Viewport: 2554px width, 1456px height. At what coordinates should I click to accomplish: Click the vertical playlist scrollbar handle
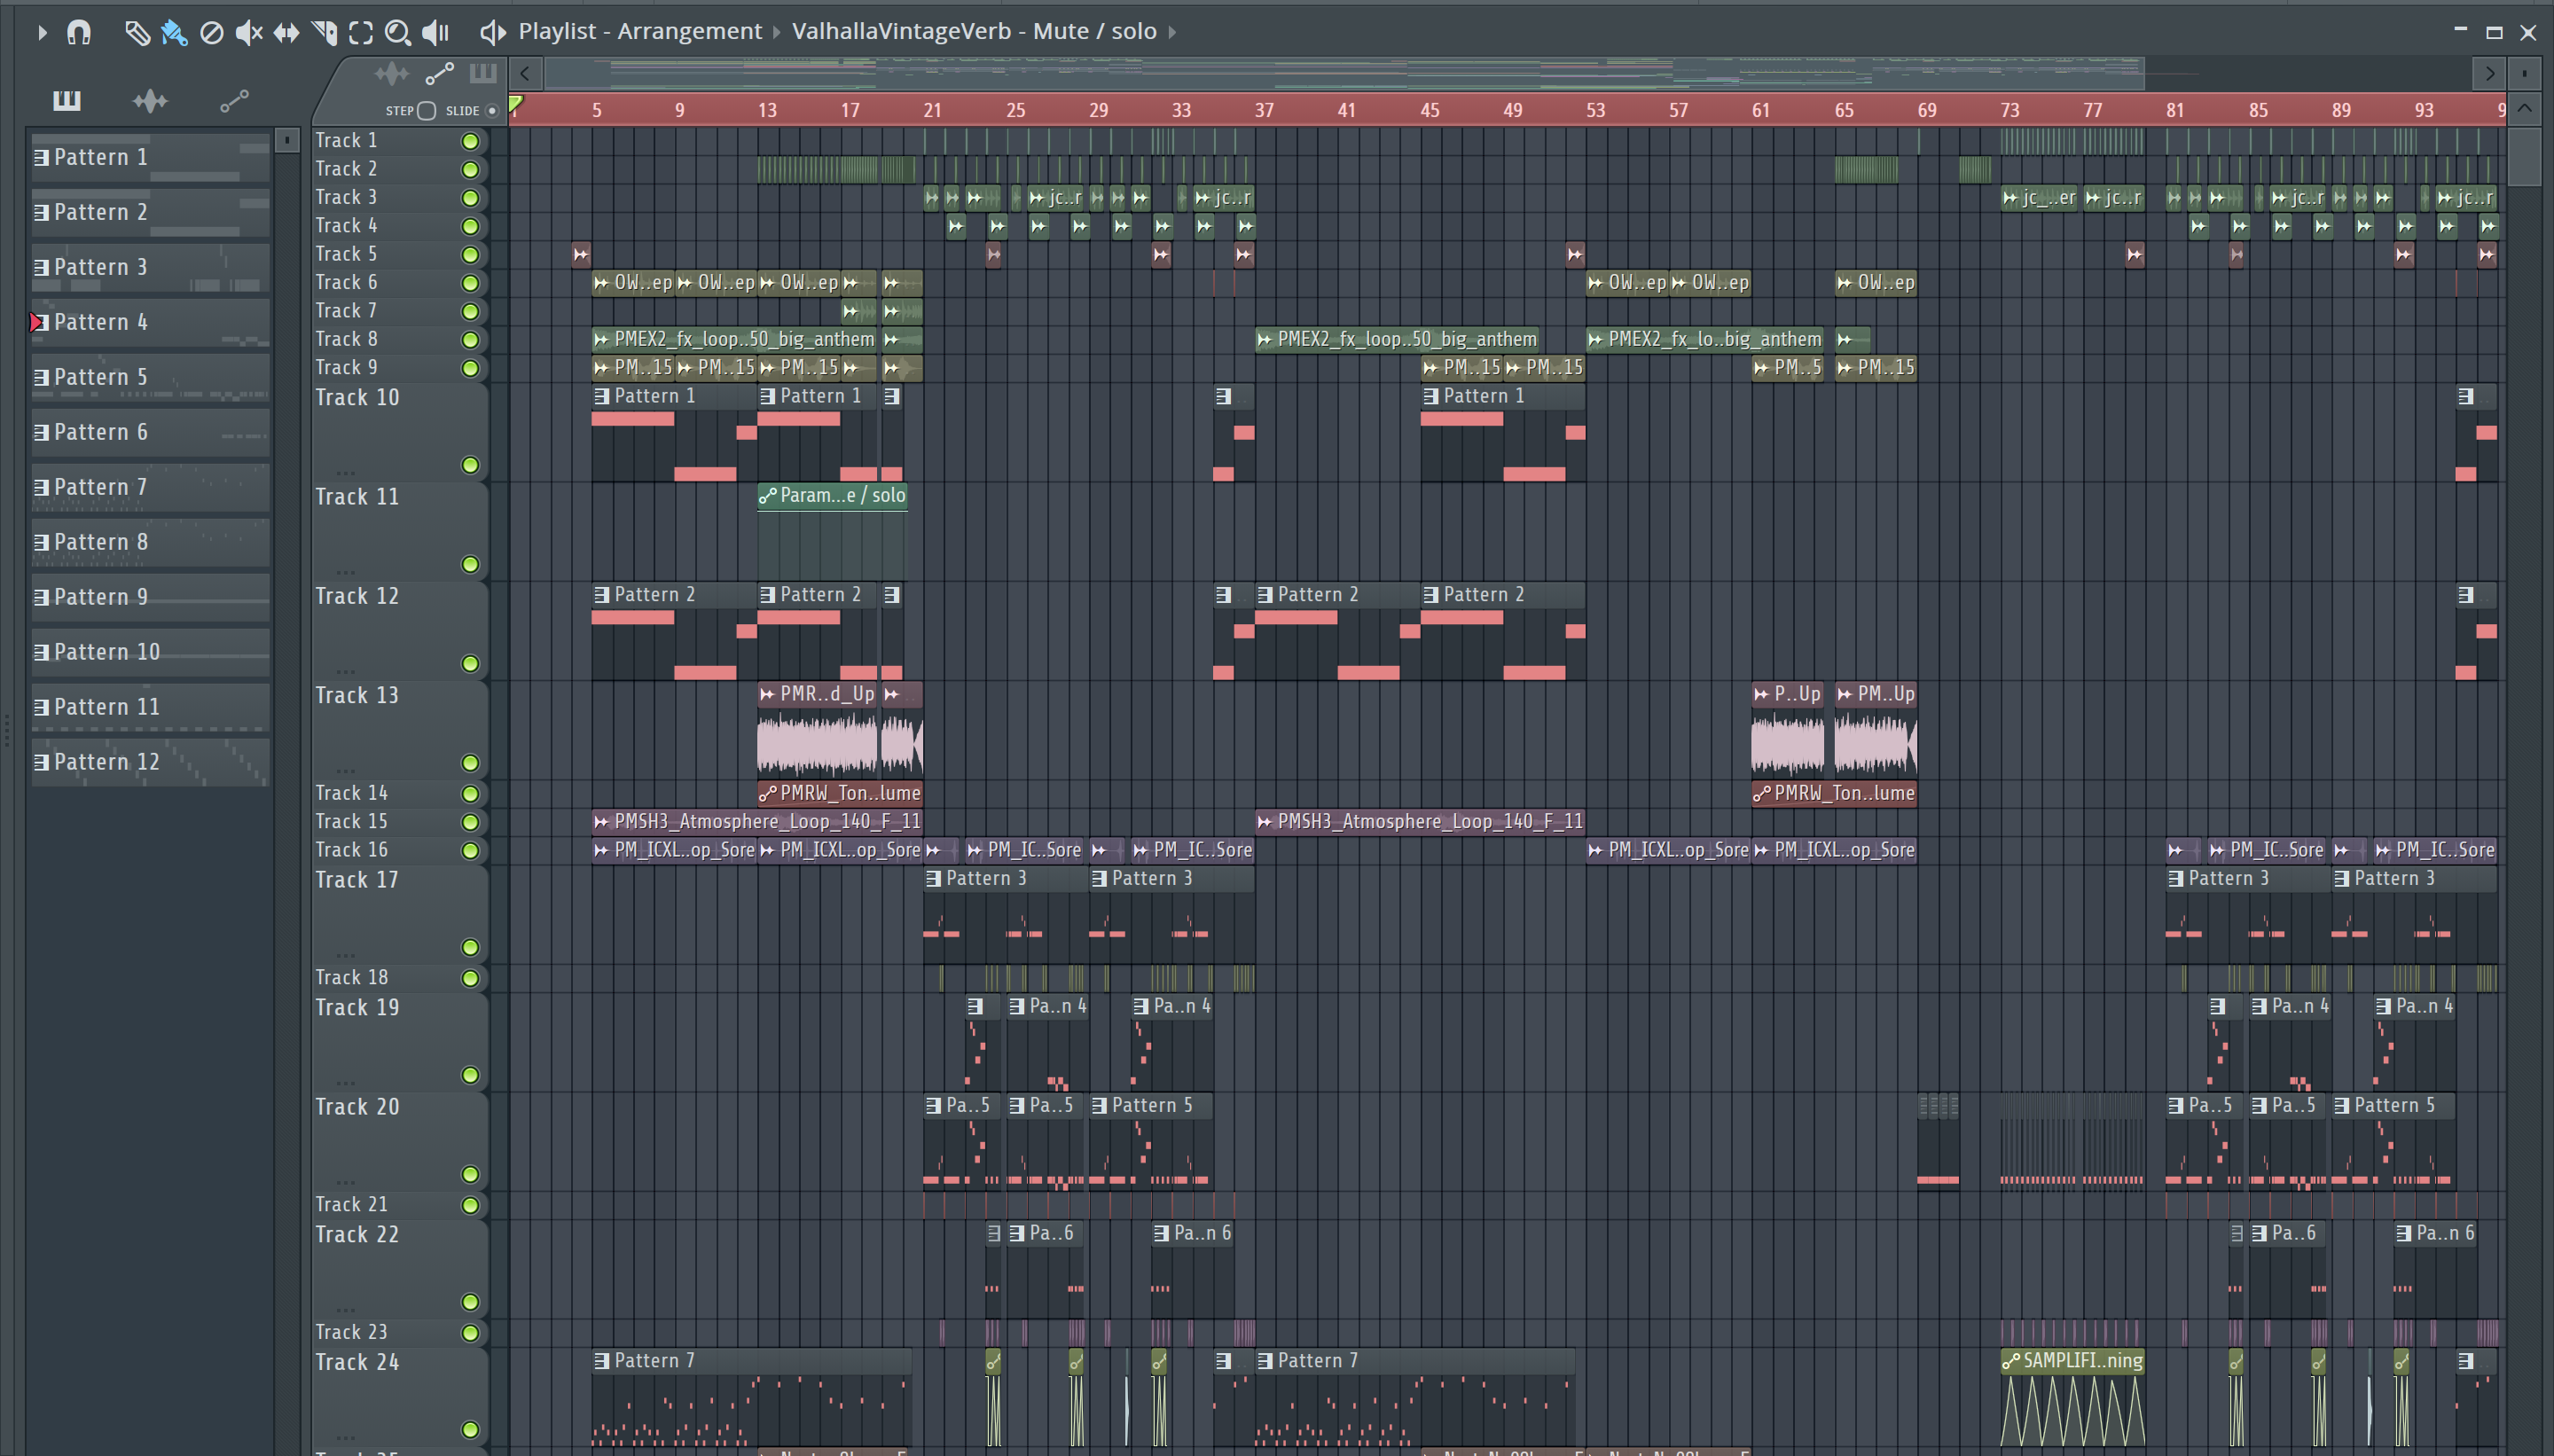[x=2524, y=156]
